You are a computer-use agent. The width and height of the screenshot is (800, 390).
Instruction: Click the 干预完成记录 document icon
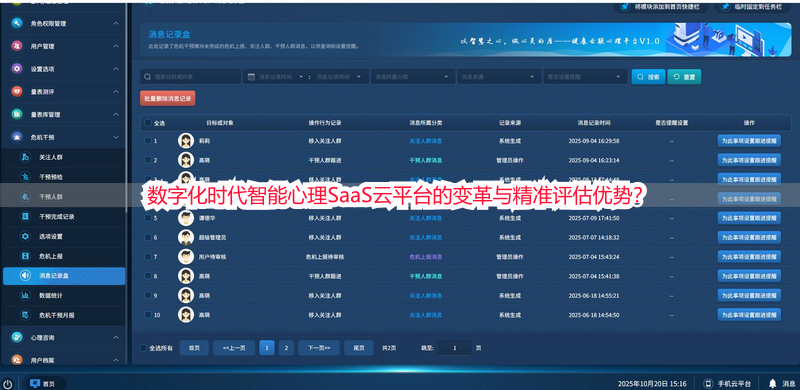click(x=25, y=216)
